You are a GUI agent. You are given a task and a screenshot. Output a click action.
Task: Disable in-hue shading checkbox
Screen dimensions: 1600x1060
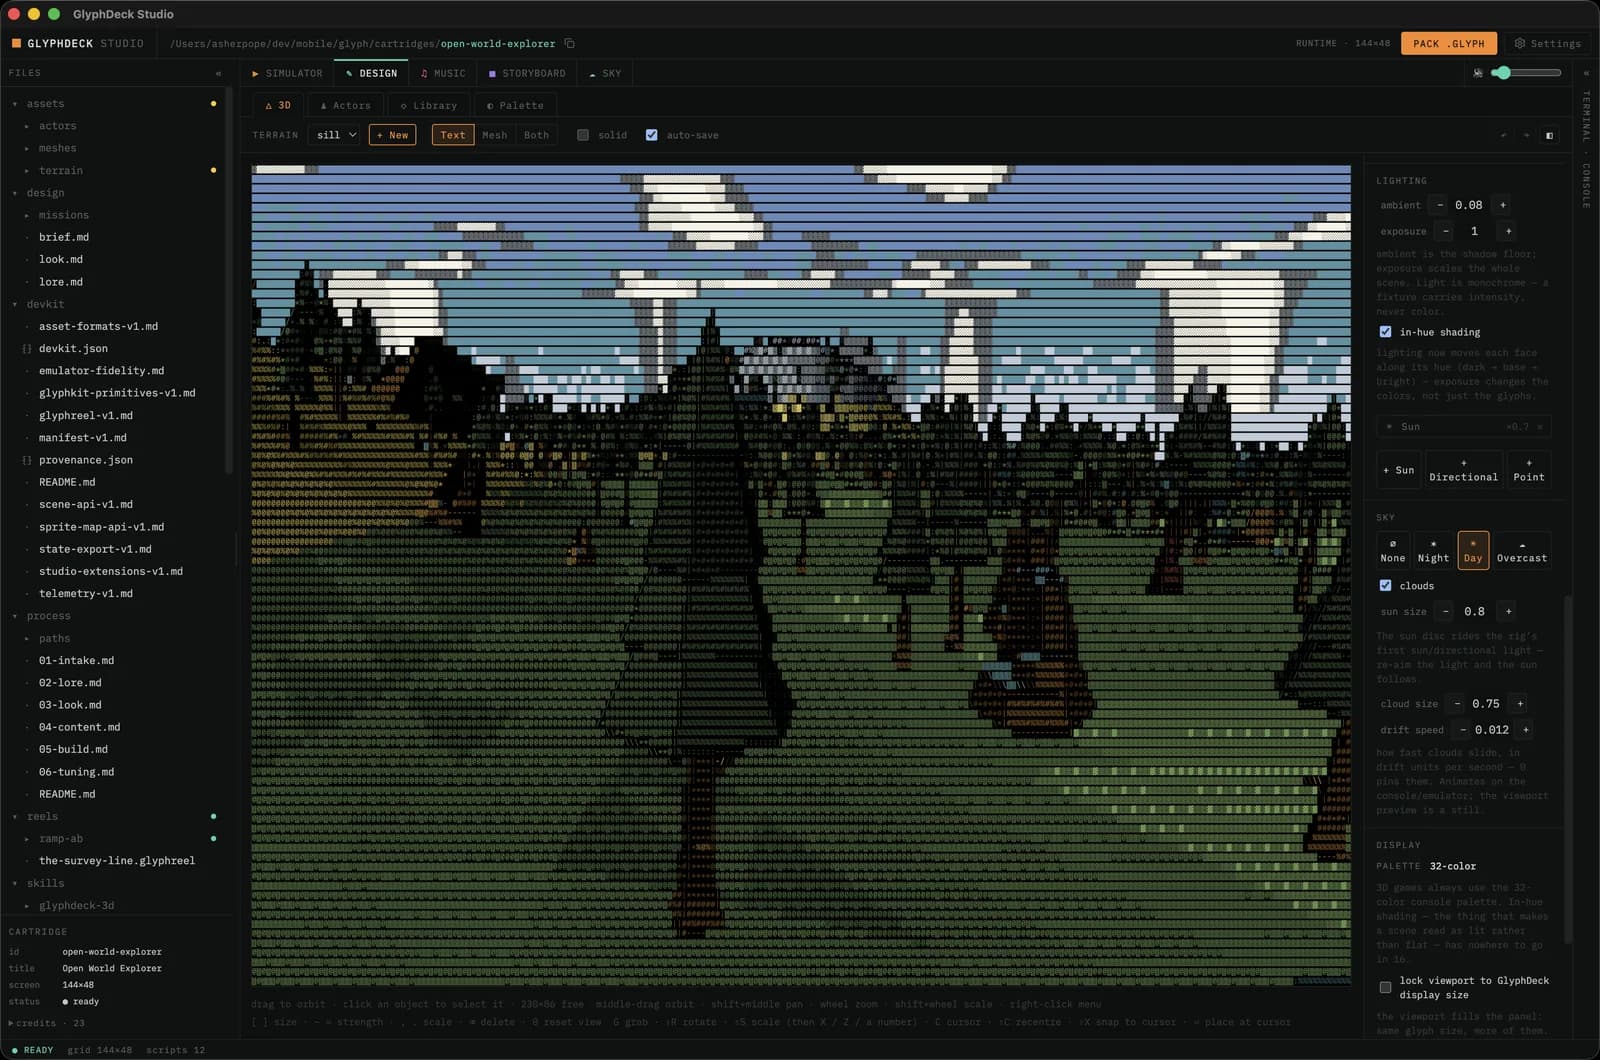coord(1385,332)
